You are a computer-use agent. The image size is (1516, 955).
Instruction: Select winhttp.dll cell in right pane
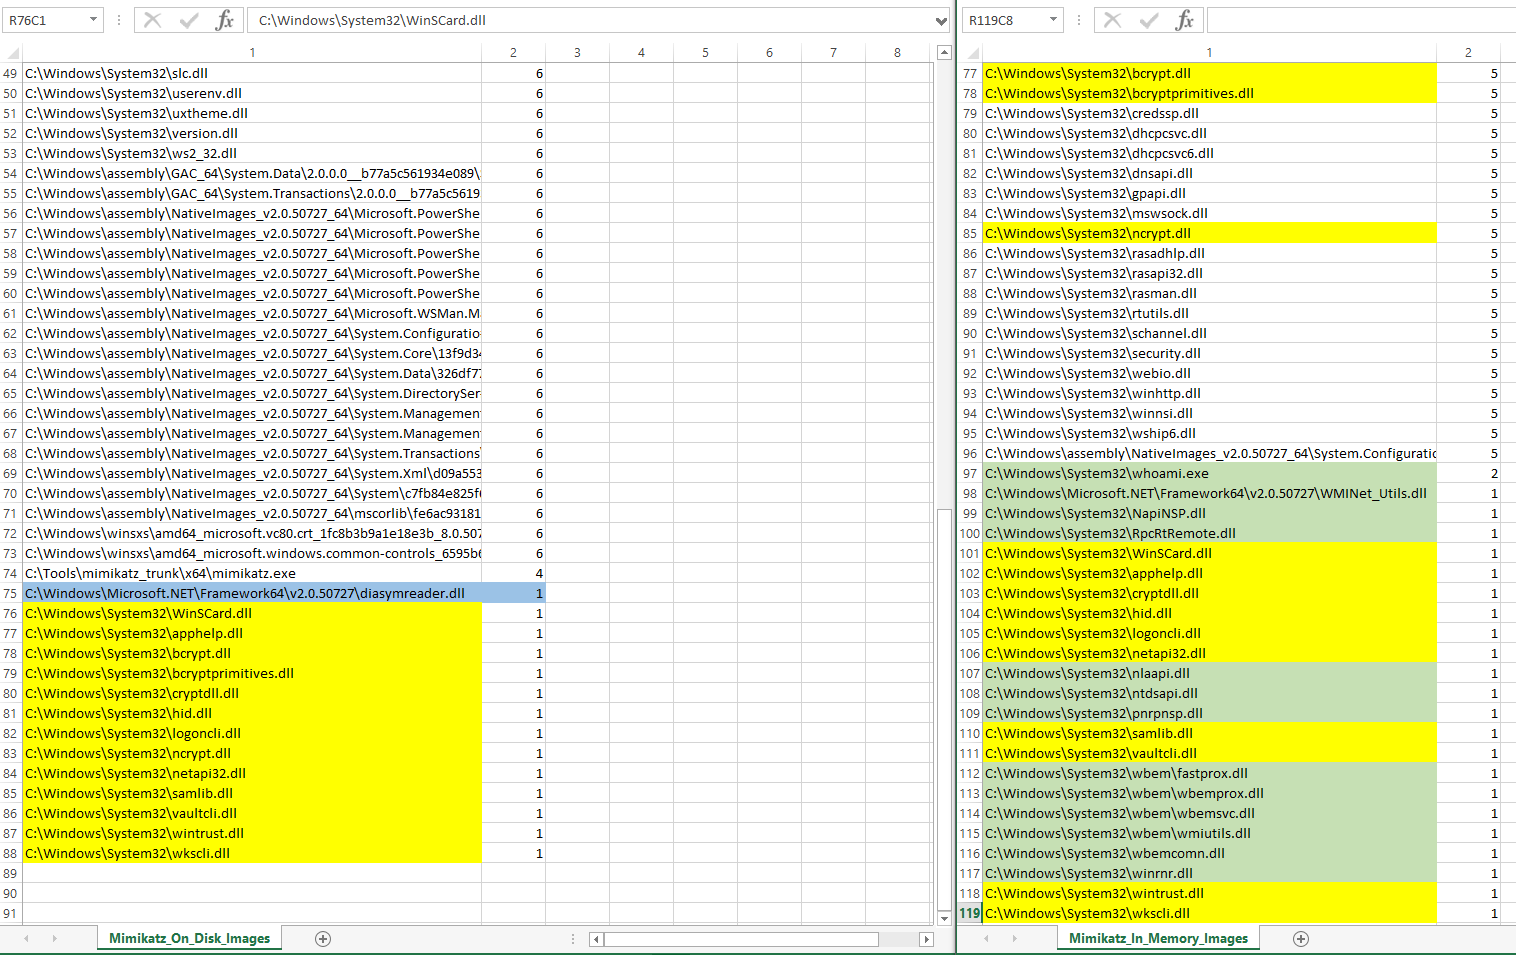(x=1209, y=393)
